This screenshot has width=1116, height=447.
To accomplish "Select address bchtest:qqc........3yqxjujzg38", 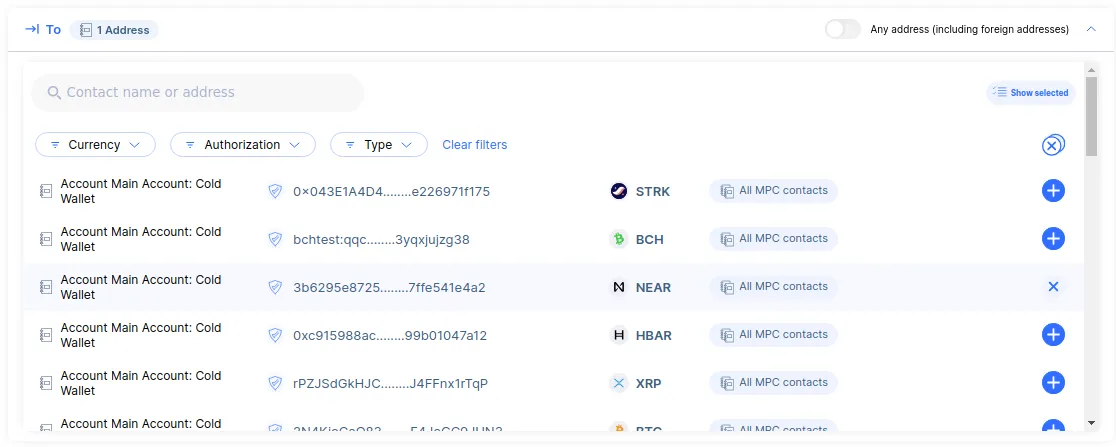I will click(381, 239).
